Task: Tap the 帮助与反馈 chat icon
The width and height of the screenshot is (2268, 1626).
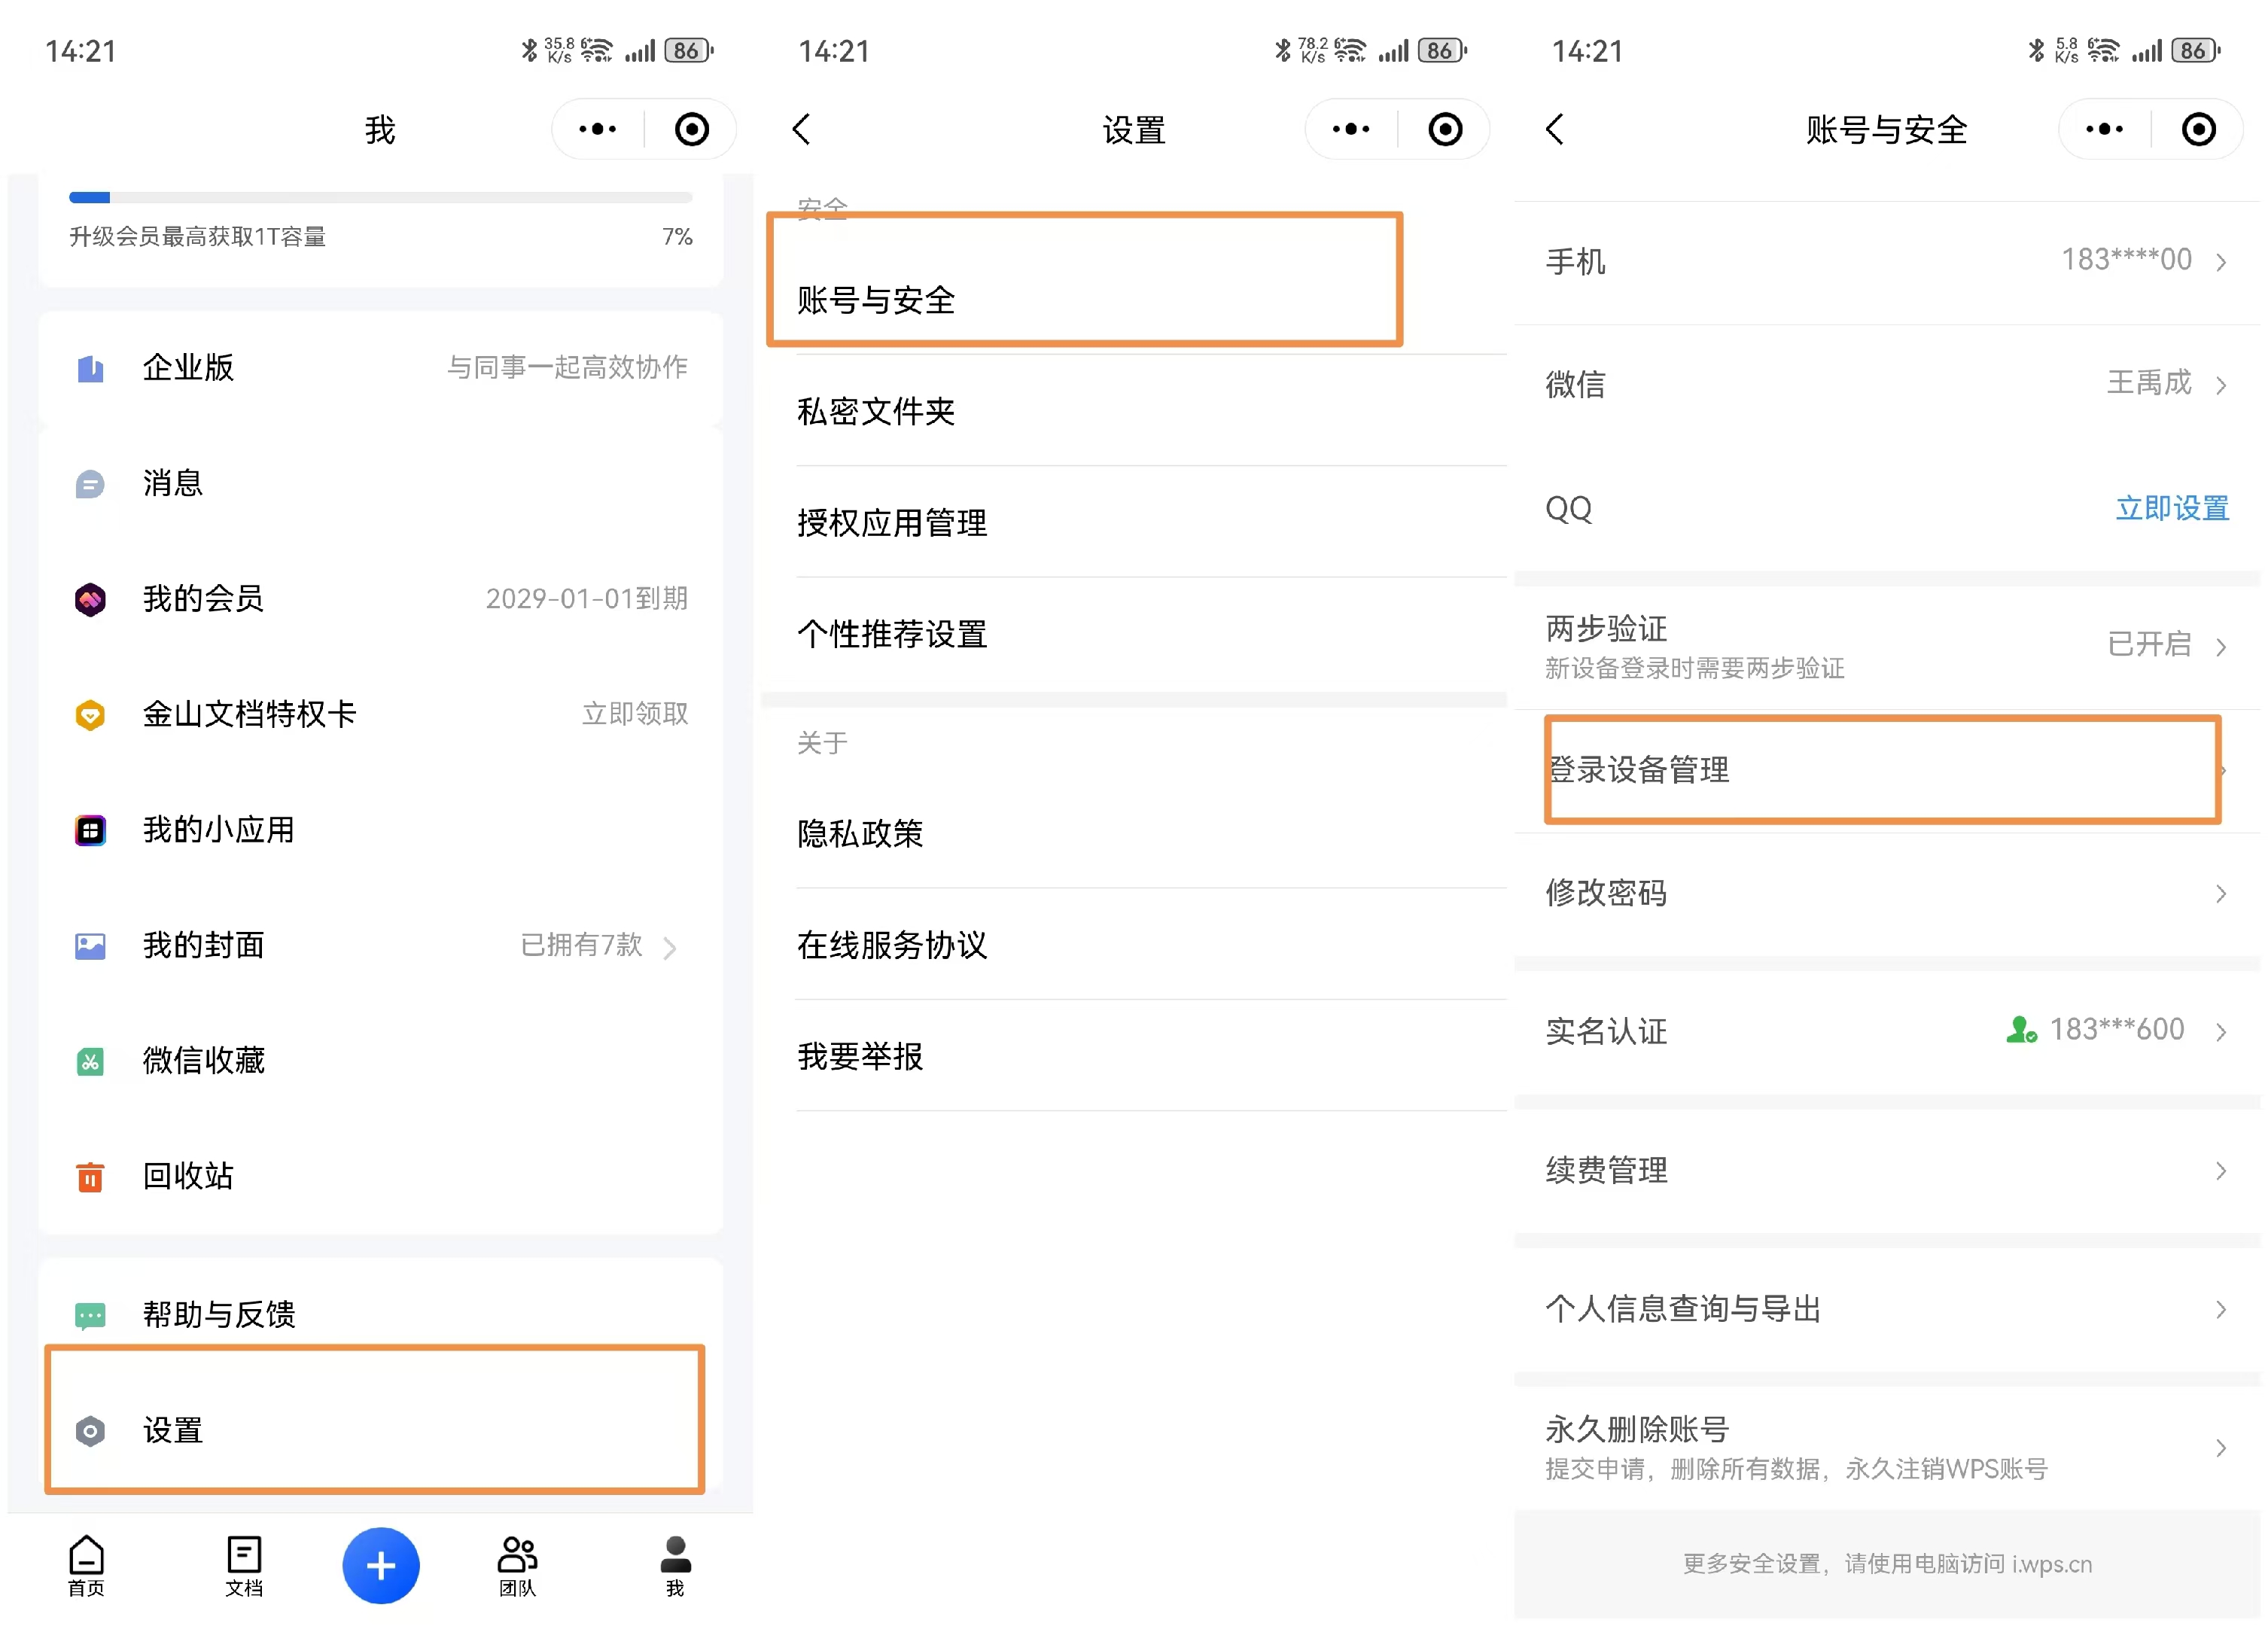Action: (90, 1316)
